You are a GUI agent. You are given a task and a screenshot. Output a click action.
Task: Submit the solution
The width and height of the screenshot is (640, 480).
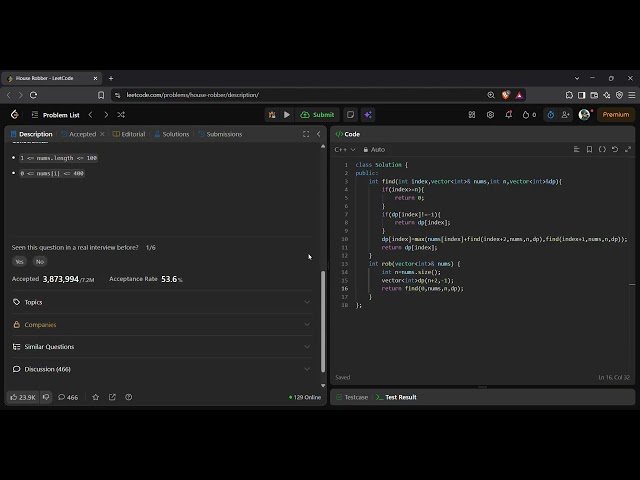pos(318,115)
